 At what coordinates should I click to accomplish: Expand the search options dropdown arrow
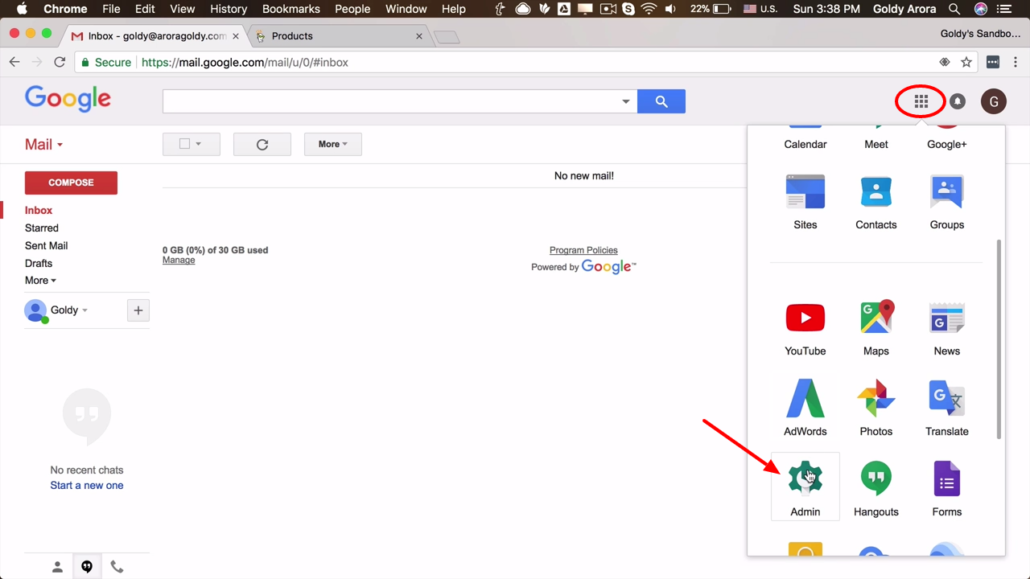click(x=625, y=101)
